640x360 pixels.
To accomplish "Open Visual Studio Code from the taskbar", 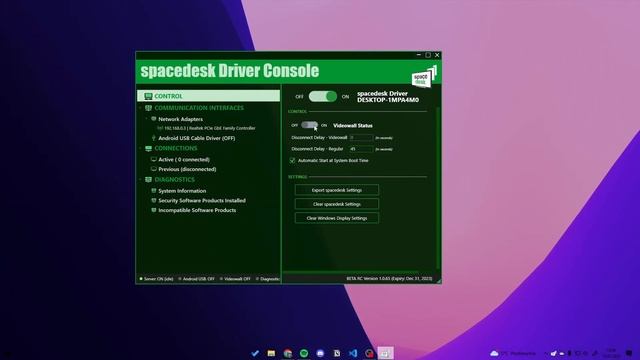I will pos(353,353).
